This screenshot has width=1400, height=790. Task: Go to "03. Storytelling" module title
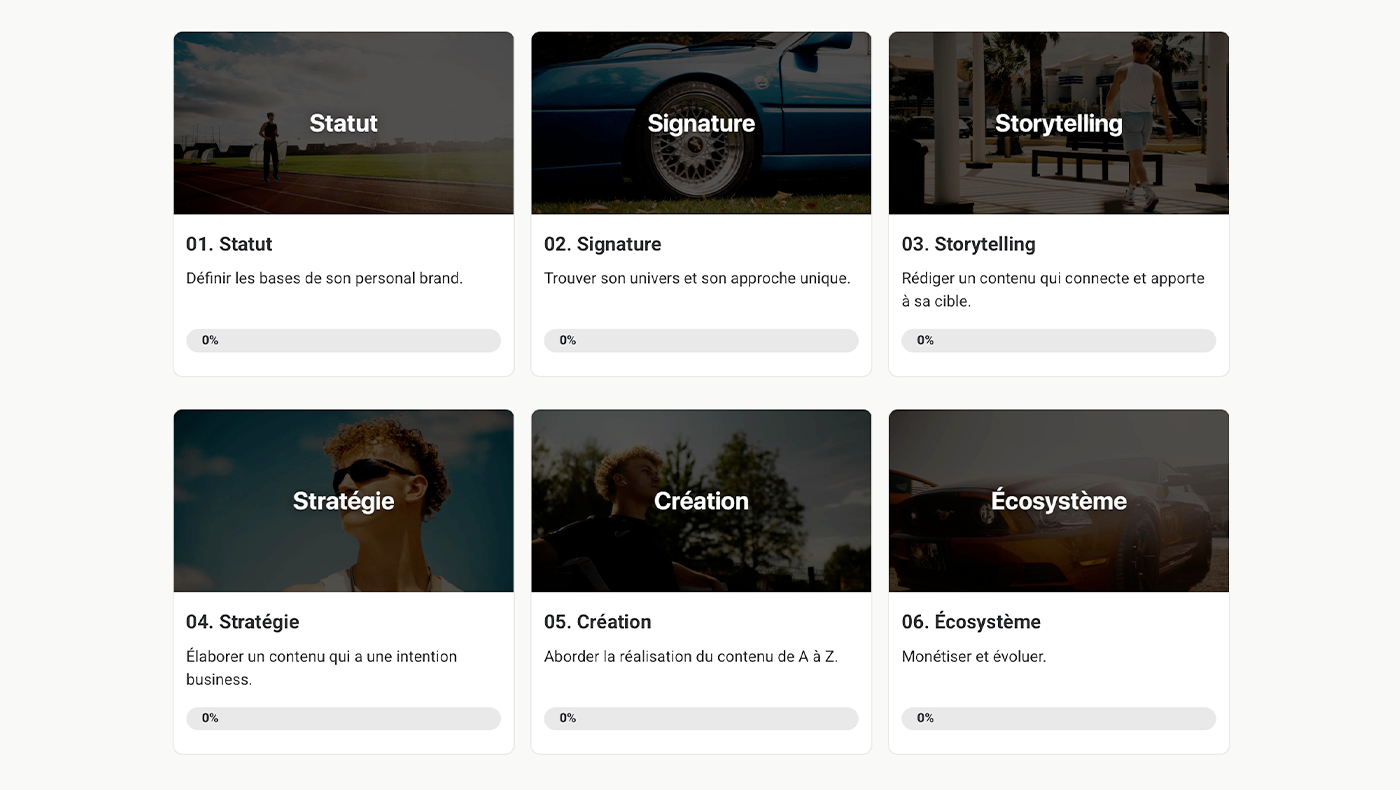[x=968, y=244]
